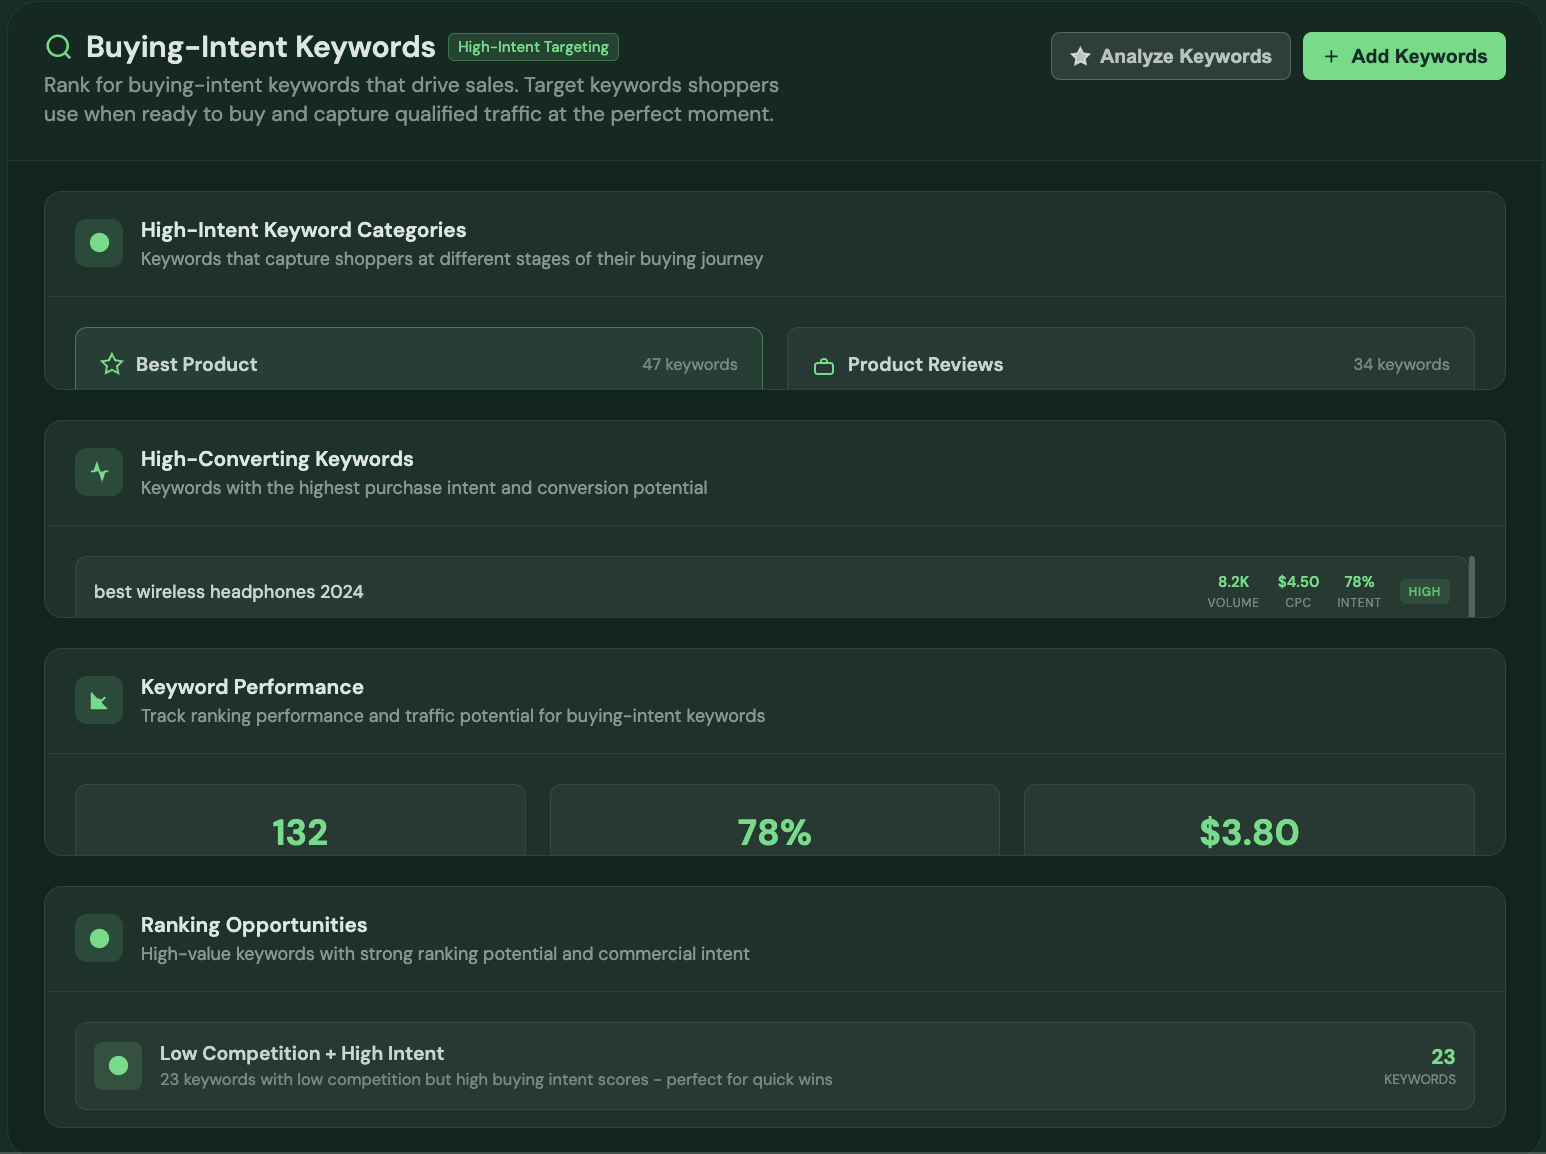Image resolution: width=1546 pixels, height=1154 pixels.
Task: Click the keyword list scrollbar
Action: point(1470,588)
